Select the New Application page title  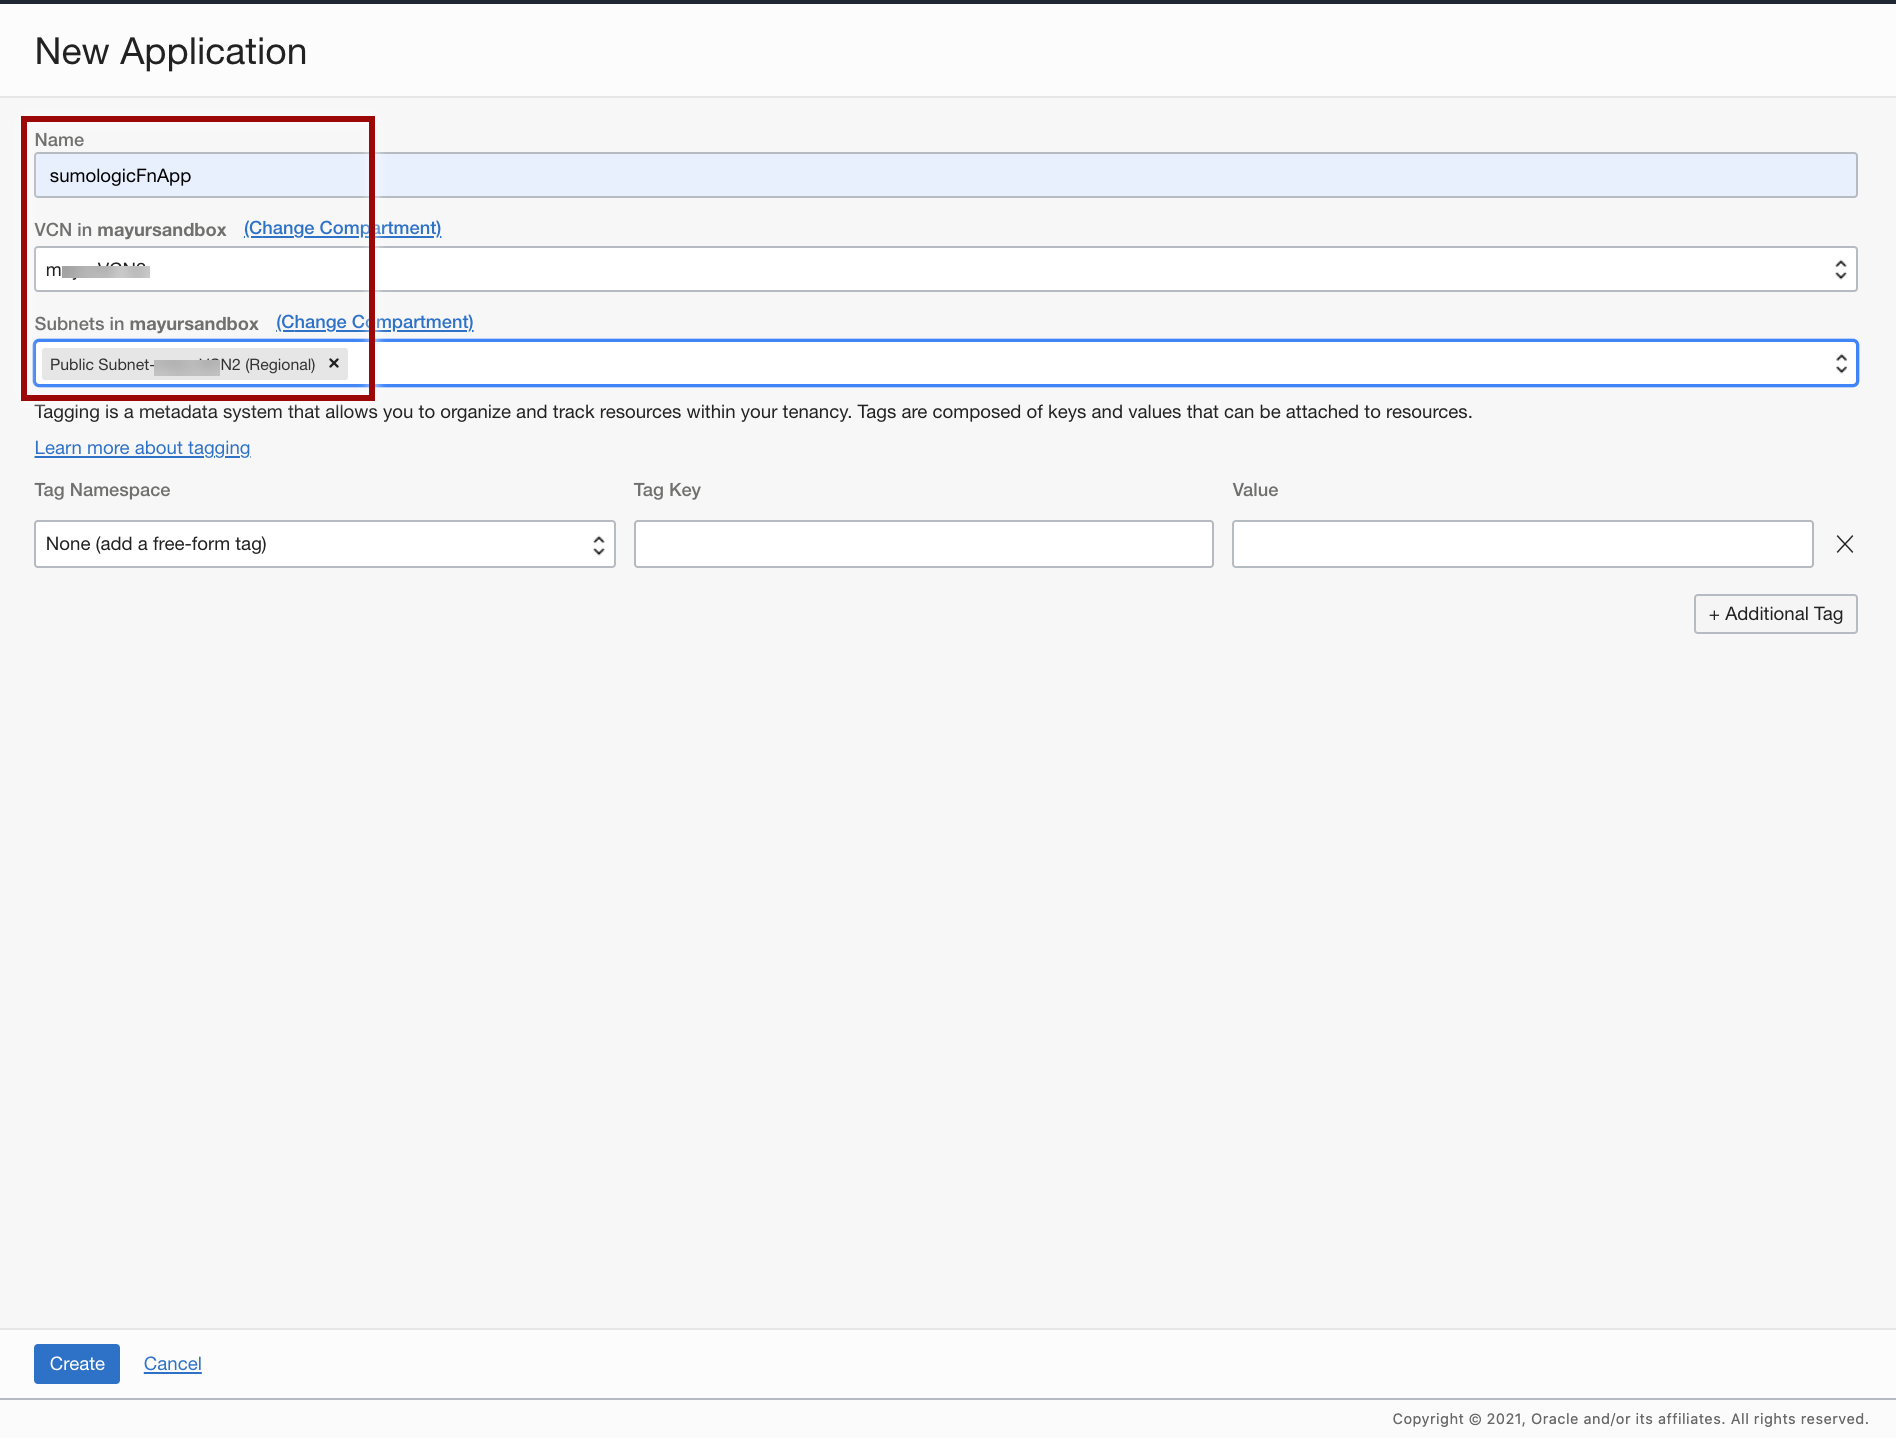(x=170, y=50)
